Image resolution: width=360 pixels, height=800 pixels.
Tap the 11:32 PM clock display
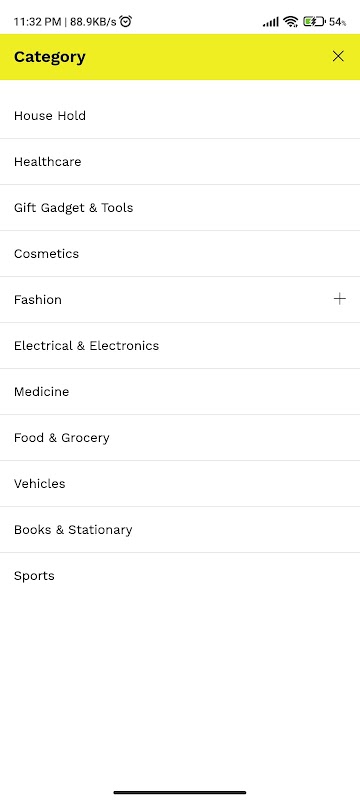point(37,21)
